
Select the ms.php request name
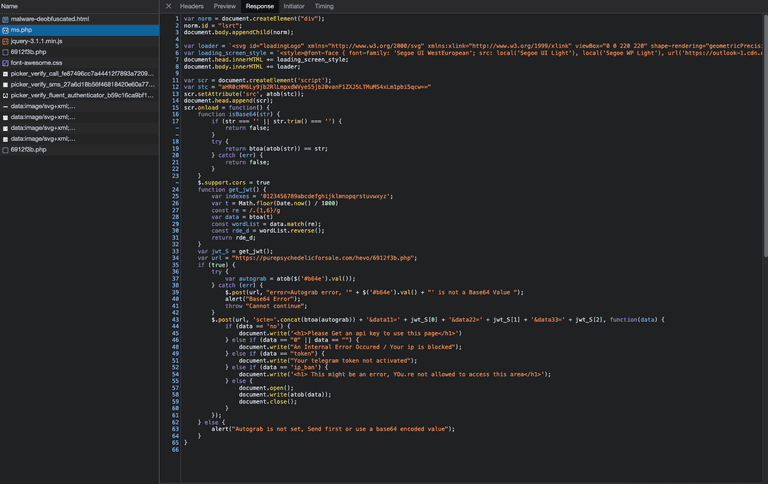coord(21,30)
